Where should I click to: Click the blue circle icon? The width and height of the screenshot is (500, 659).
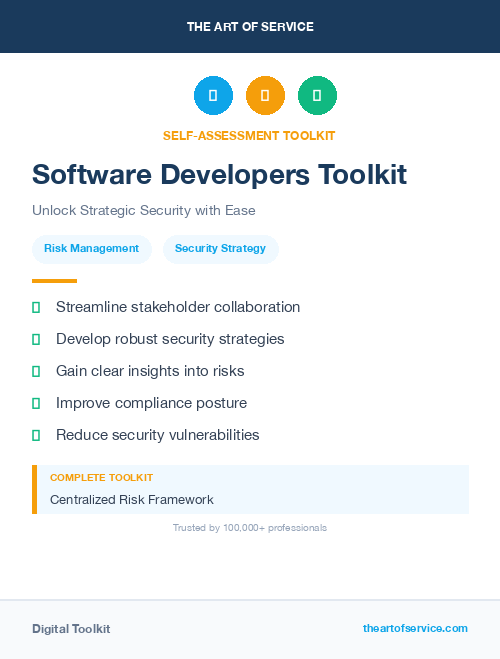click(213, 95)
